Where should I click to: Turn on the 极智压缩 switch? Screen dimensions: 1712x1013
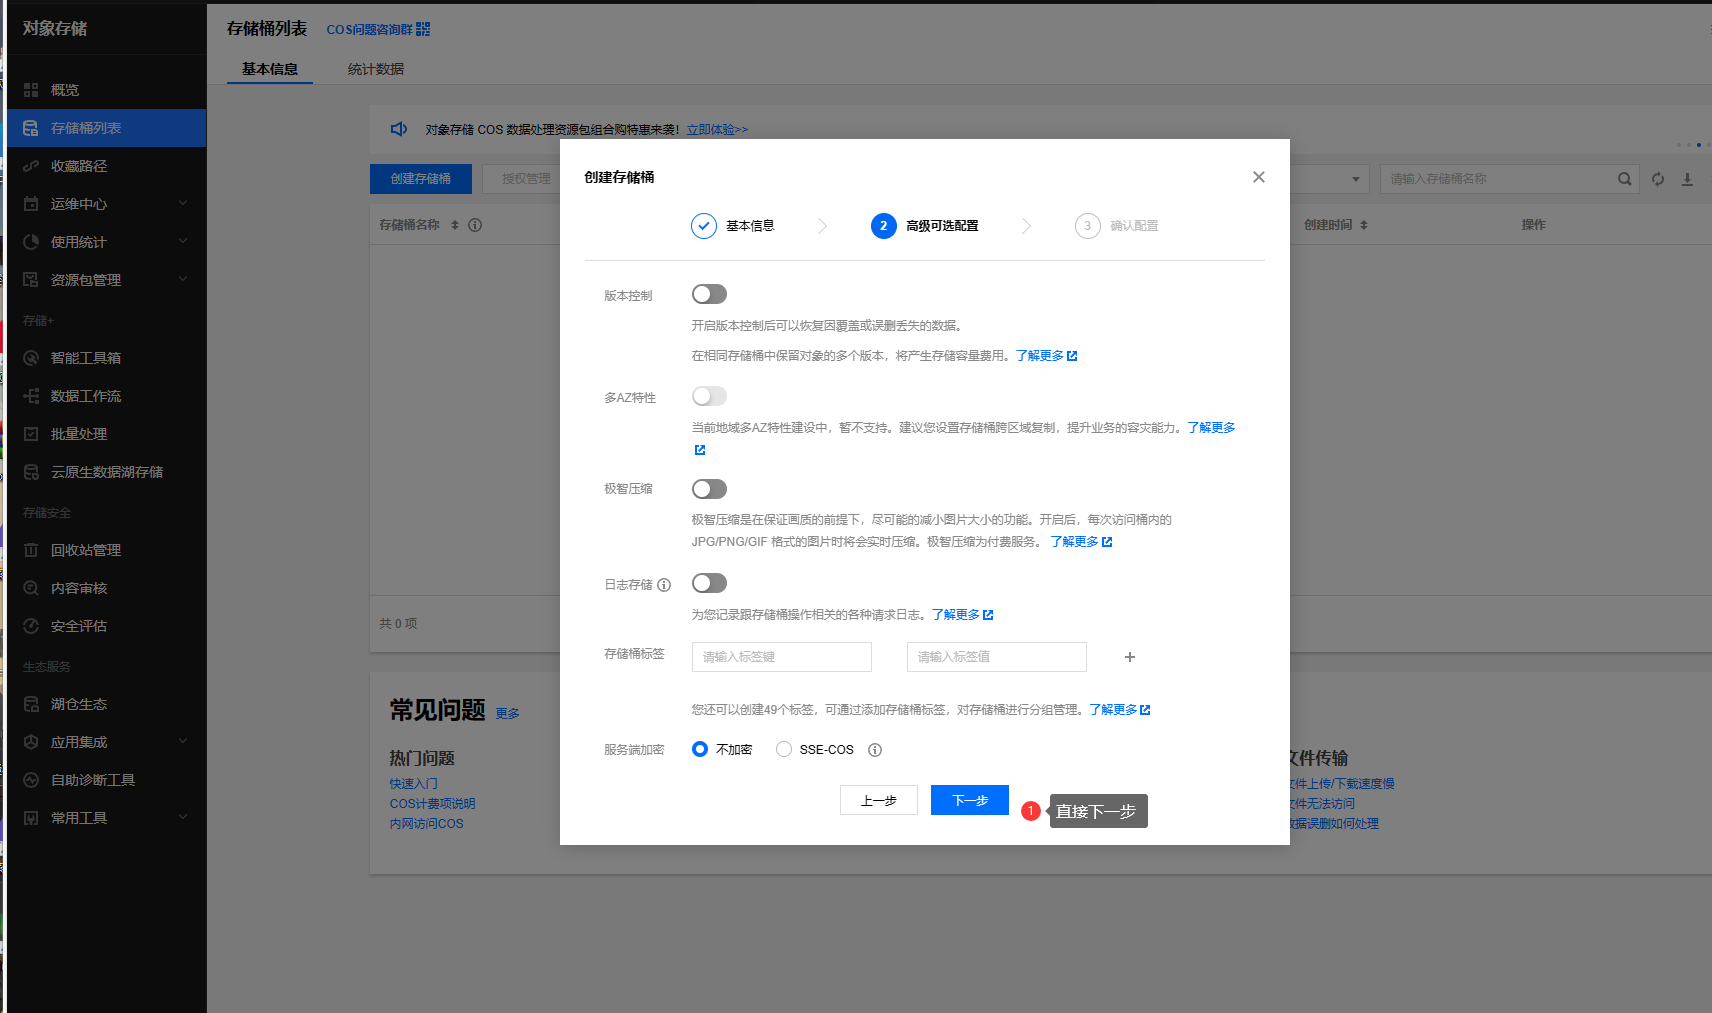[x=709, y=489]
